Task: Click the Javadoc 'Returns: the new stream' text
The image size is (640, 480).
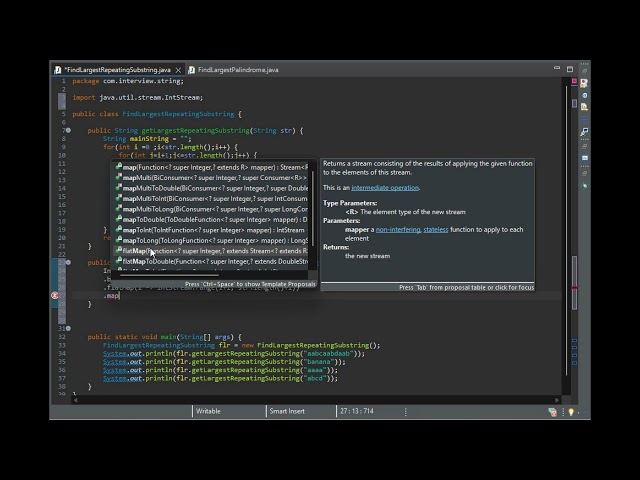Action: tap(357, 251)
